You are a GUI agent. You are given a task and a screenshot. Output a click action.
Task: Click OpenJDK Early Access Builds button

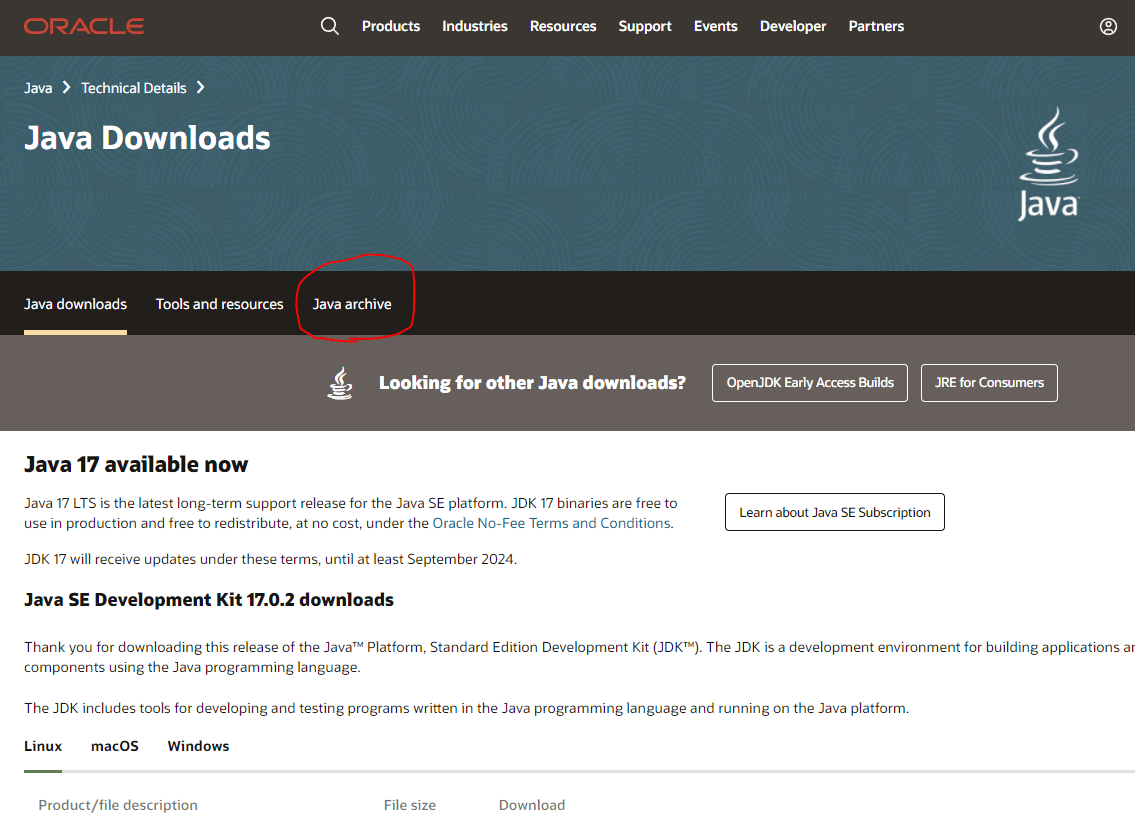810,383
